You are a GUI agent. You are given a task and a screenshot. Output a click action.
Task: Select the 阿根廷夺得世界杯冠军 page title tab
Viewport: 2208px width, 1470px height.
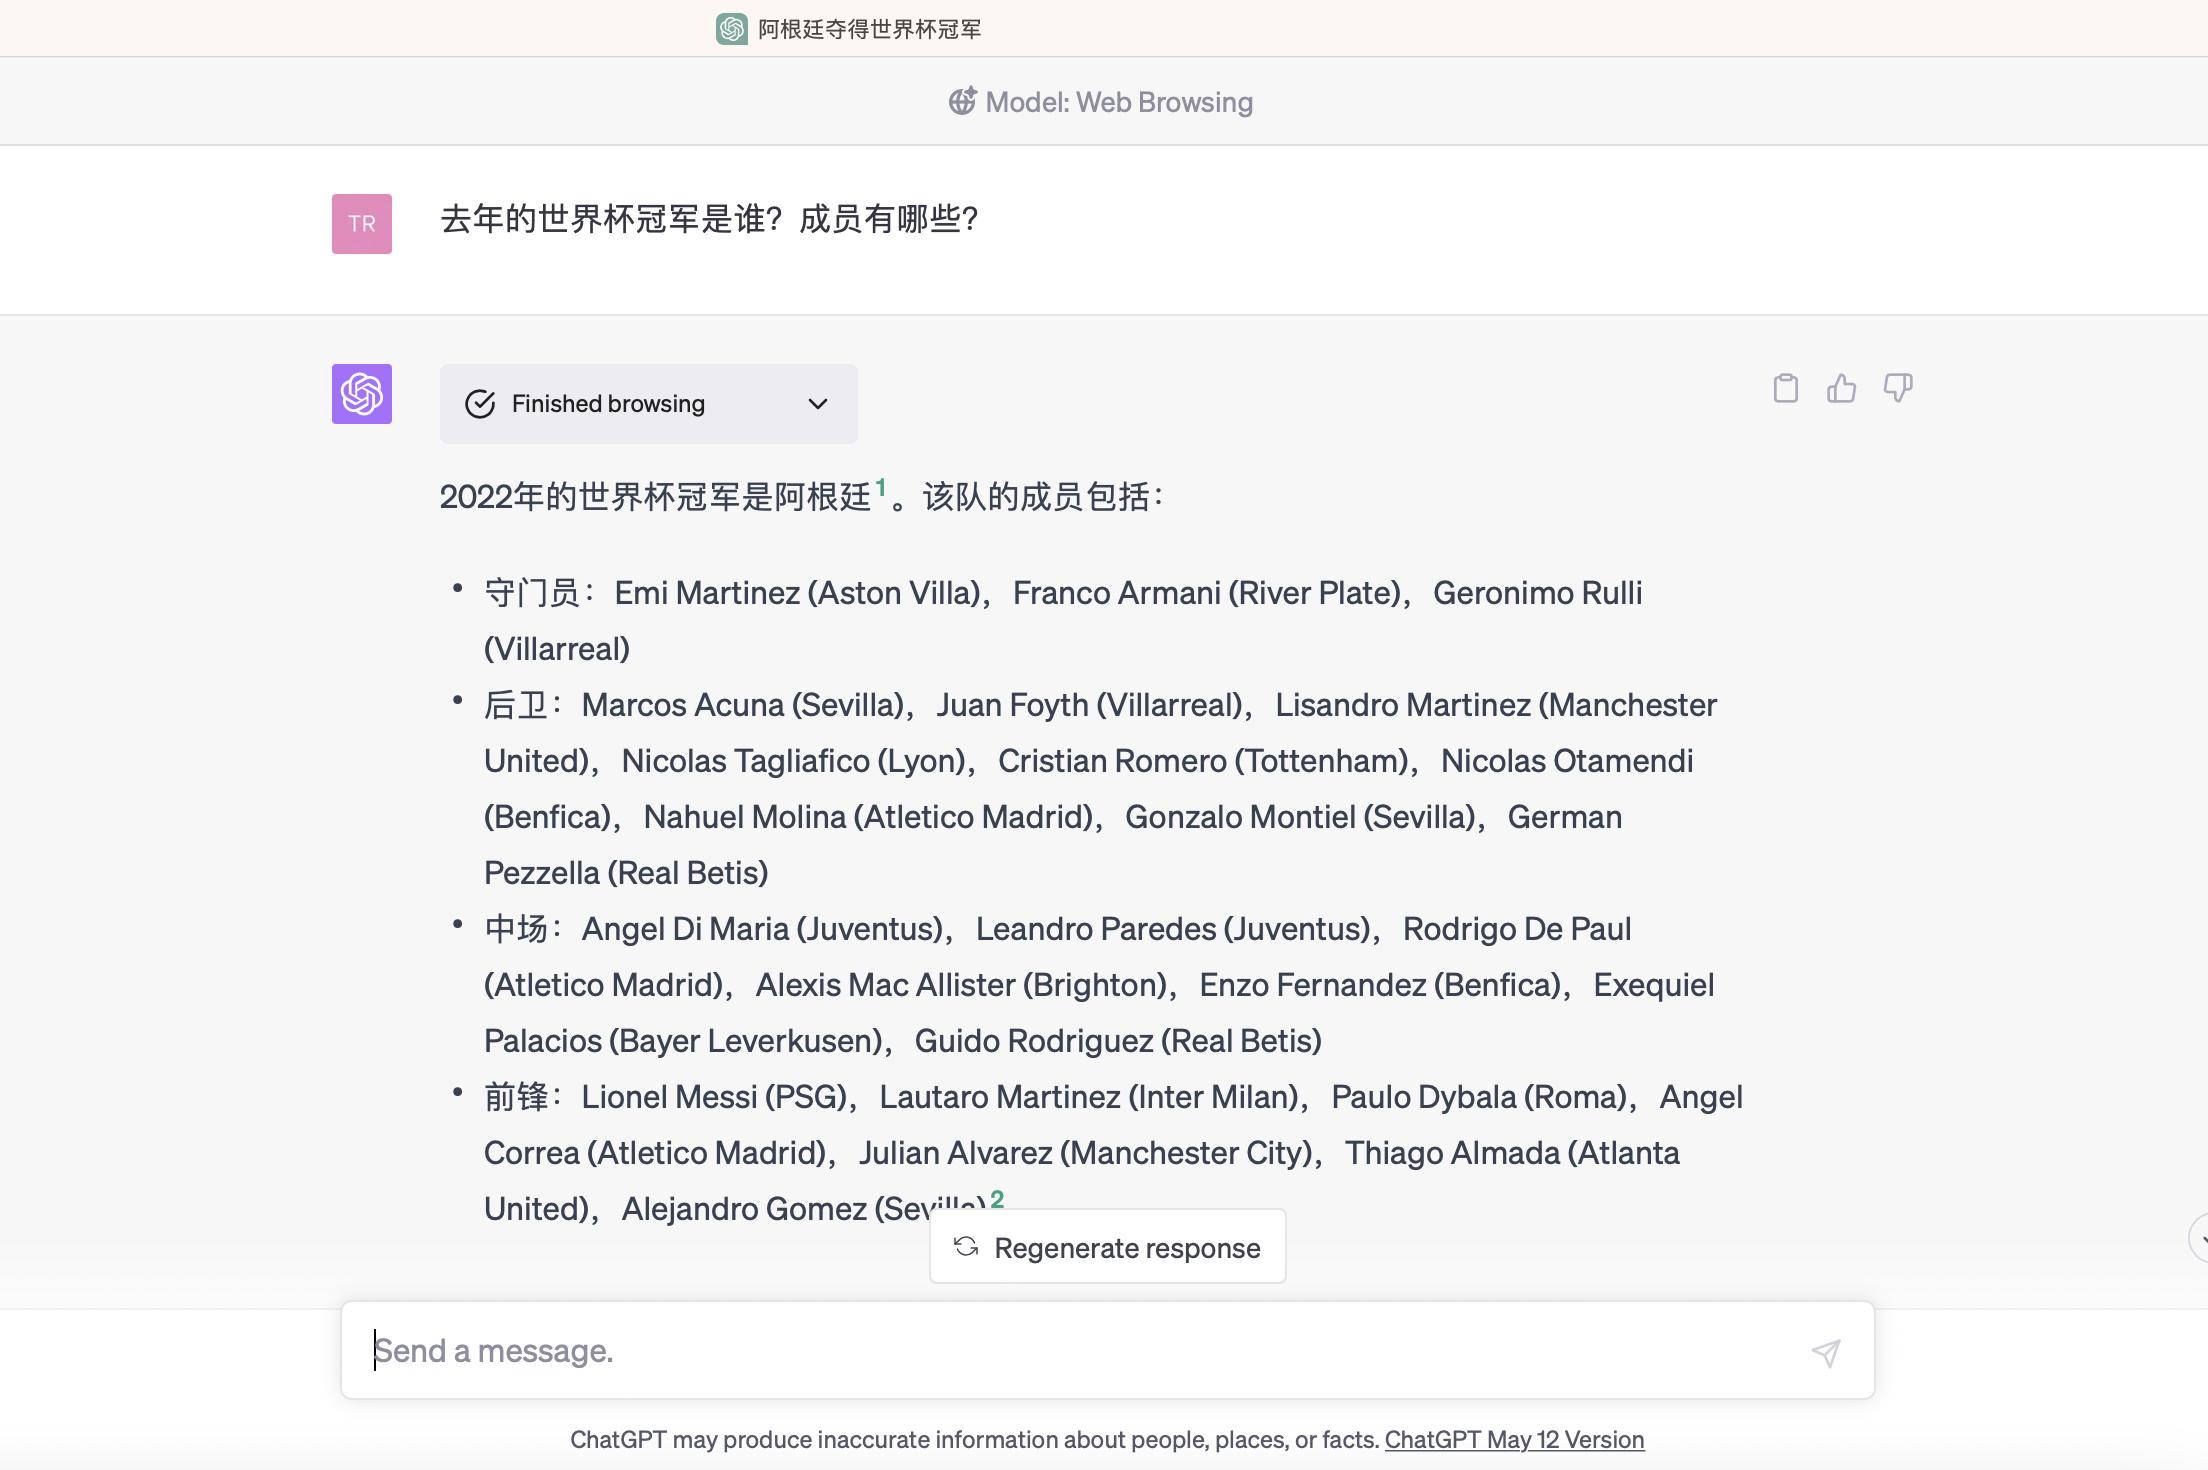869,29
